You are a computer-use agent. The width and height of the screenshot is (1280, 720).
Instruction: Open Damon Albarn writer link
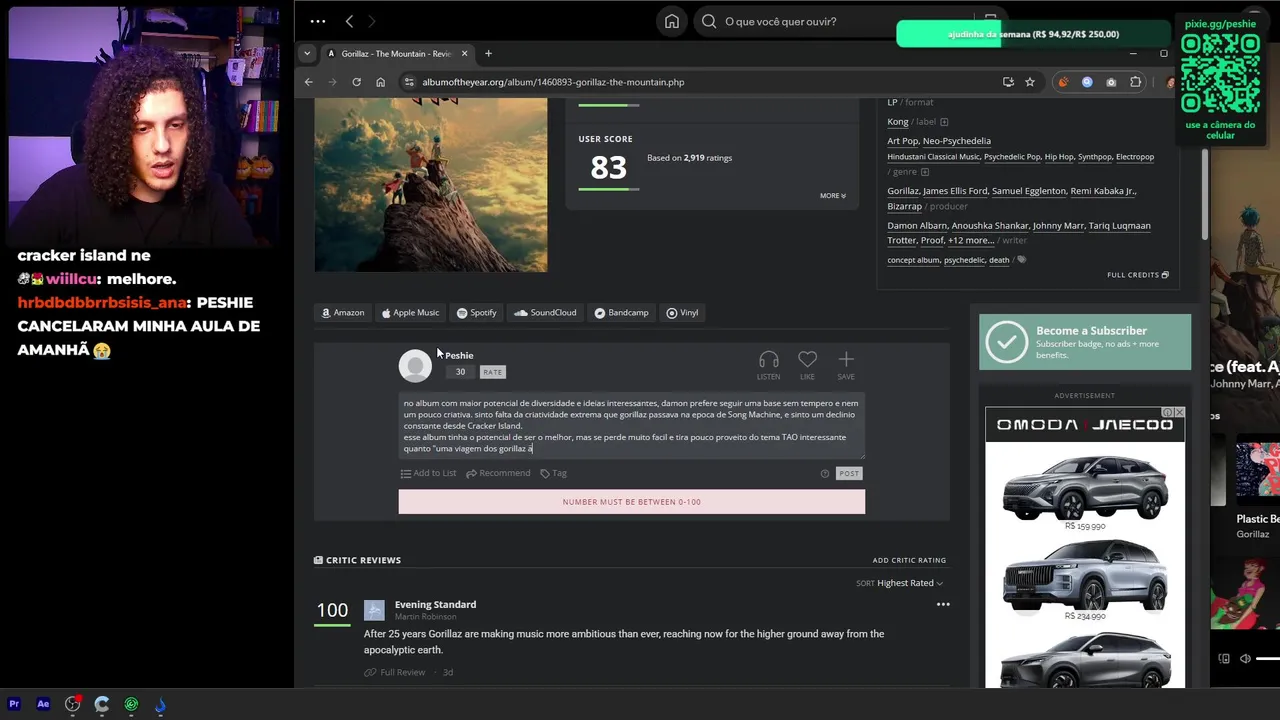pos(916,226)
